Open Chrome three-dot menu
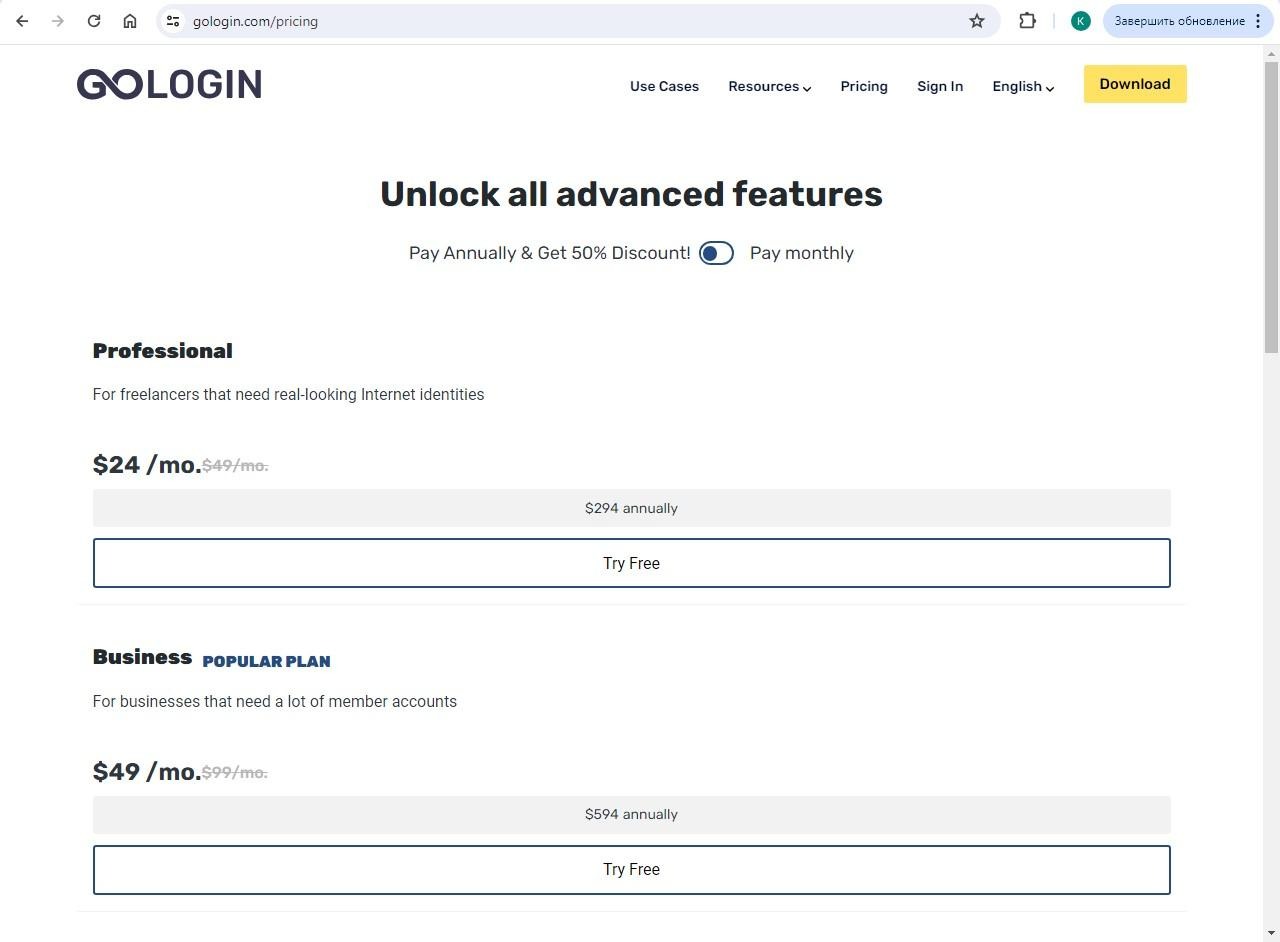Viewport: 1280px width, 942px height. click(x=1258, y=21)
